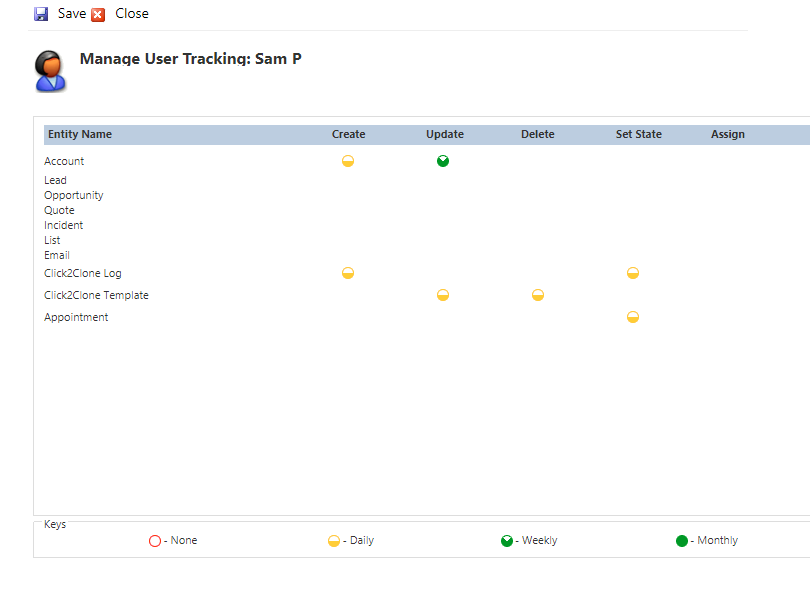Toggle Click2Clone Log Create tracking icon

pos(348,273)
